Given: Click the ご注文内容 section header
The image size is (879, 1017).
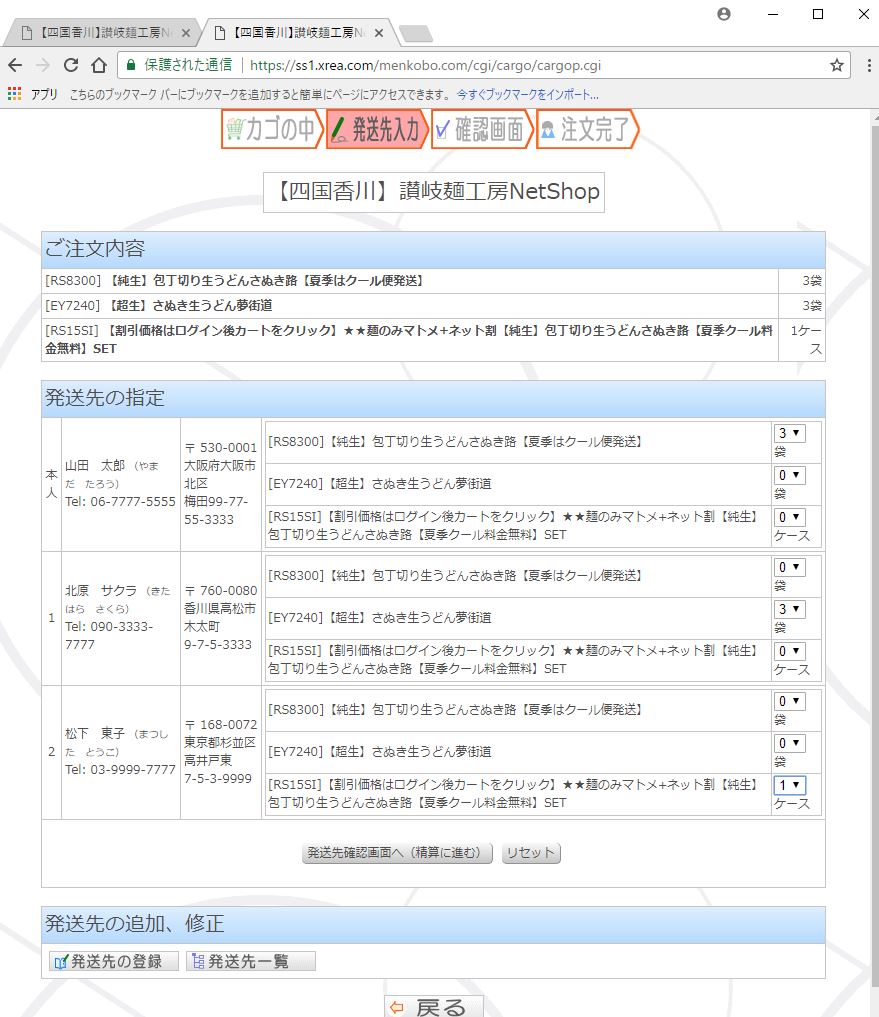Looking at the screenshot, I should [433, 250].
